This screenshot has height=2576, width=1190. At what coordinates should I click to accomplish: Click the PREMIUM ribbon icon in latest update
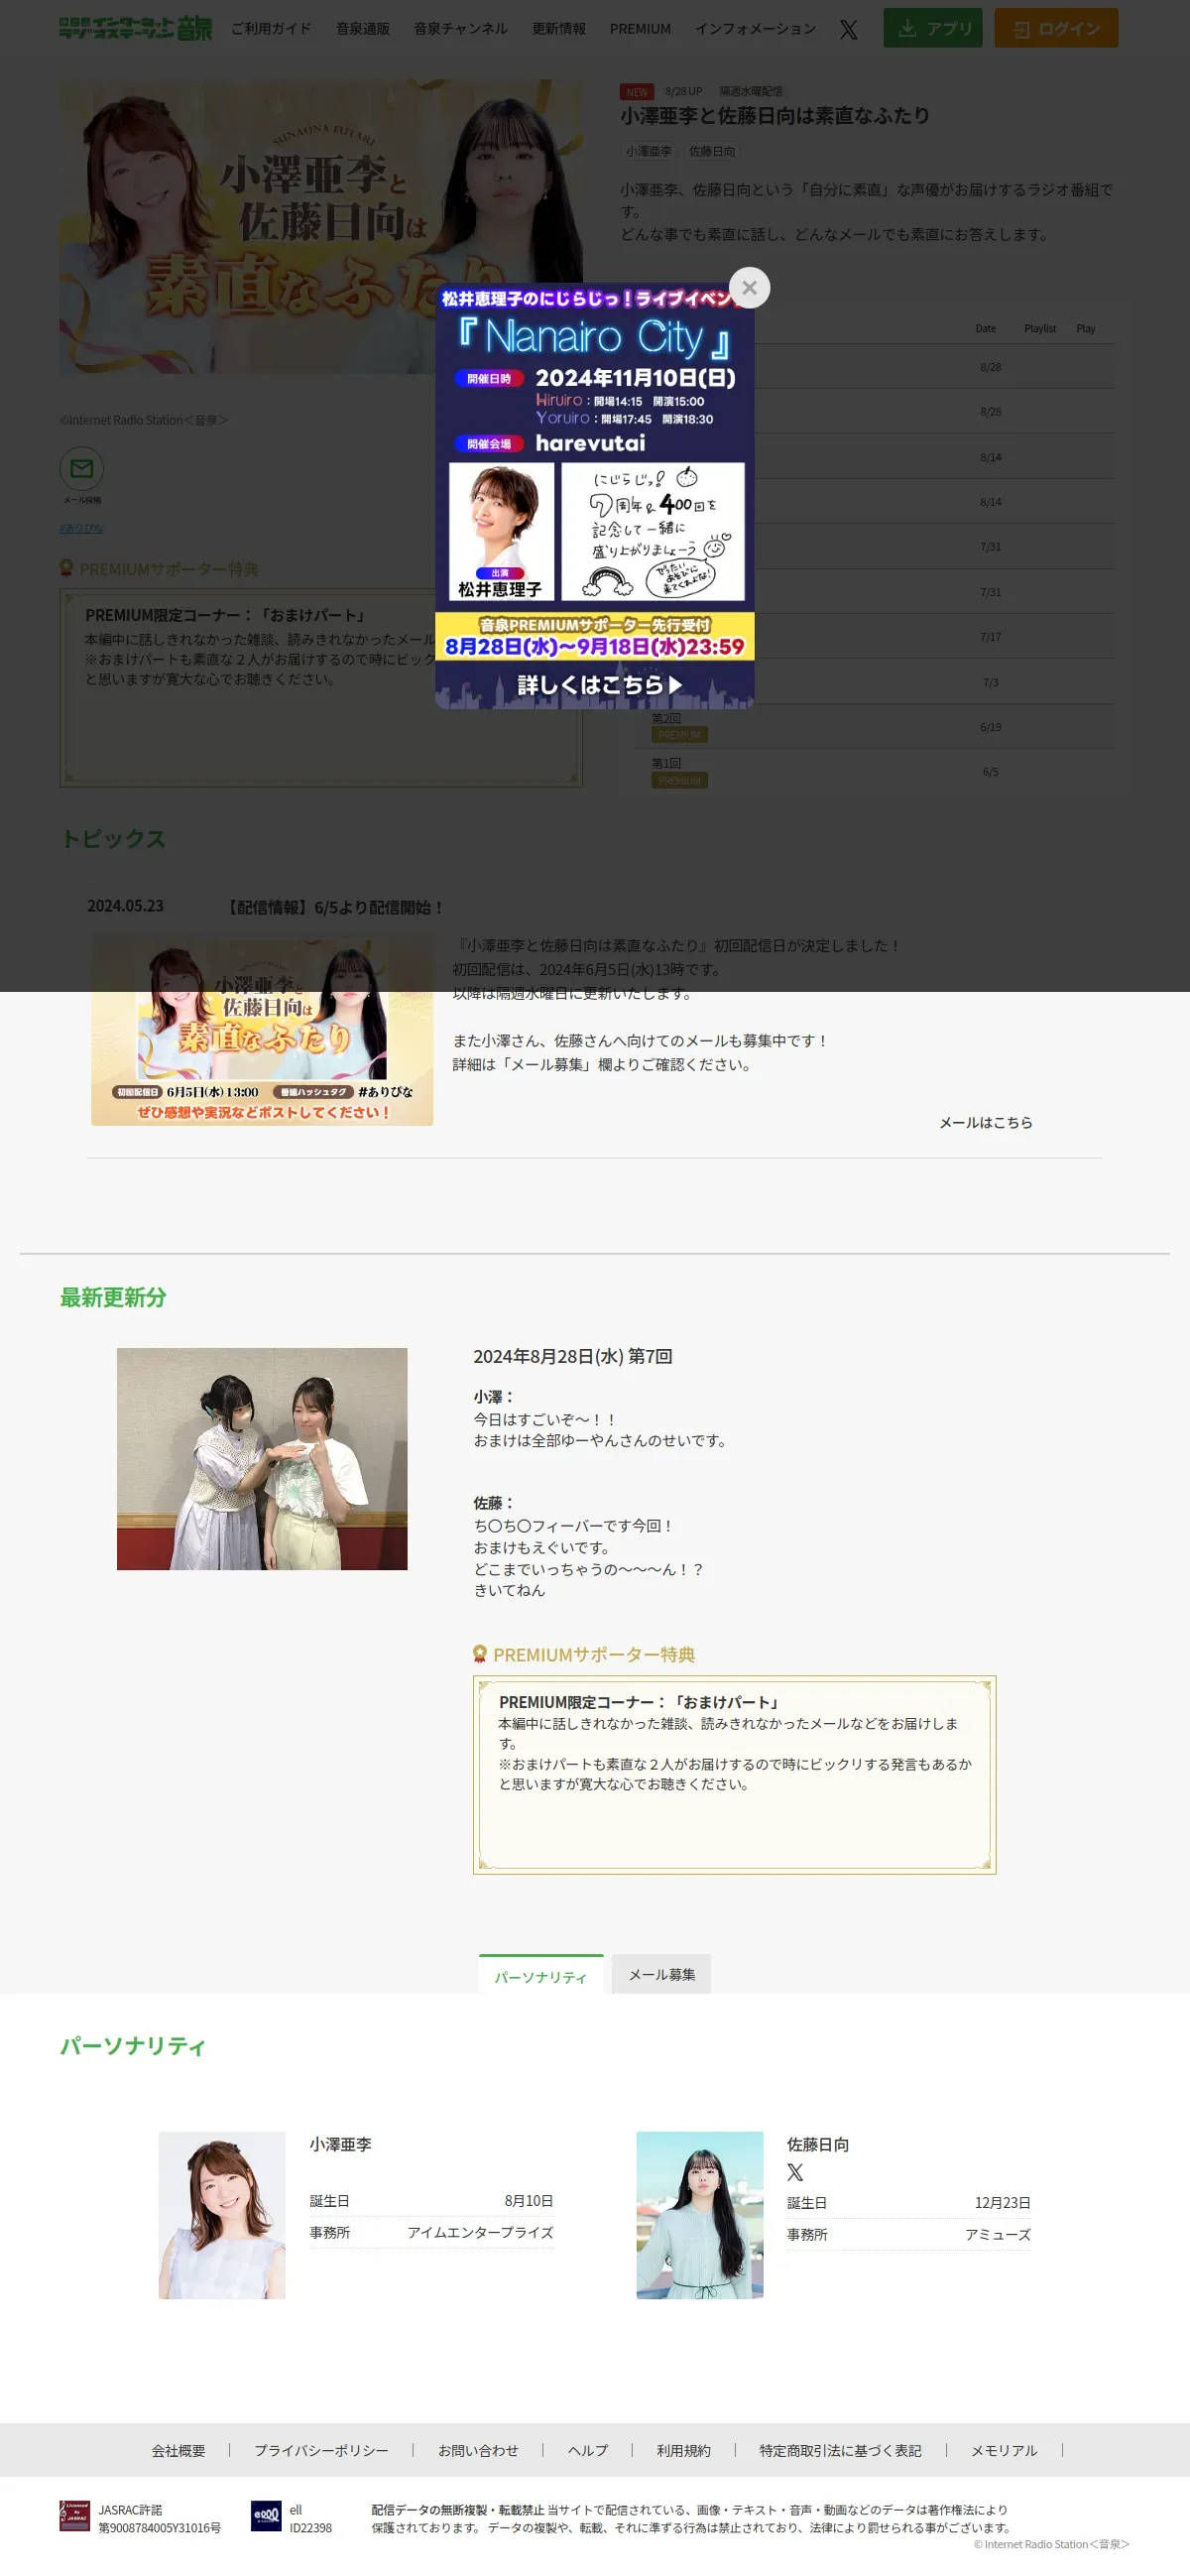480,1654
